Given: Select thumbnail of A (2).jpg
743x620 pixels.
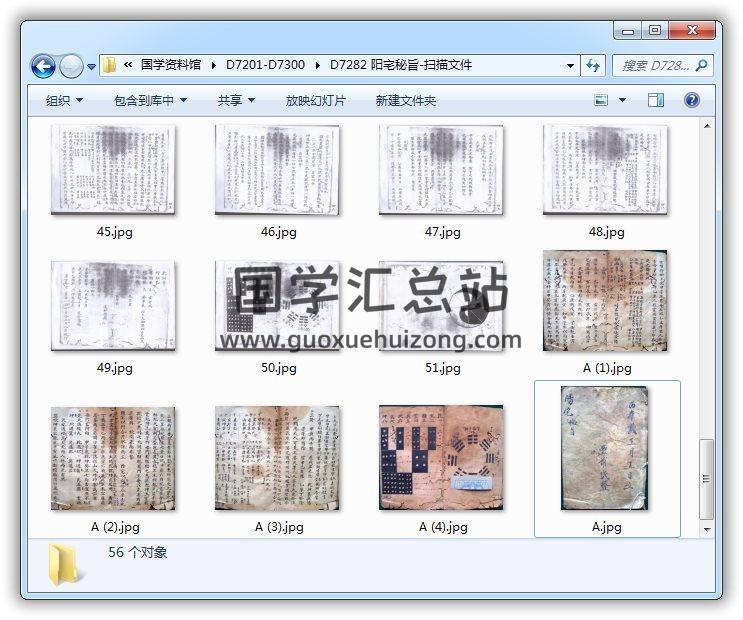Looking at the screenshot, I should coord(113,458).
